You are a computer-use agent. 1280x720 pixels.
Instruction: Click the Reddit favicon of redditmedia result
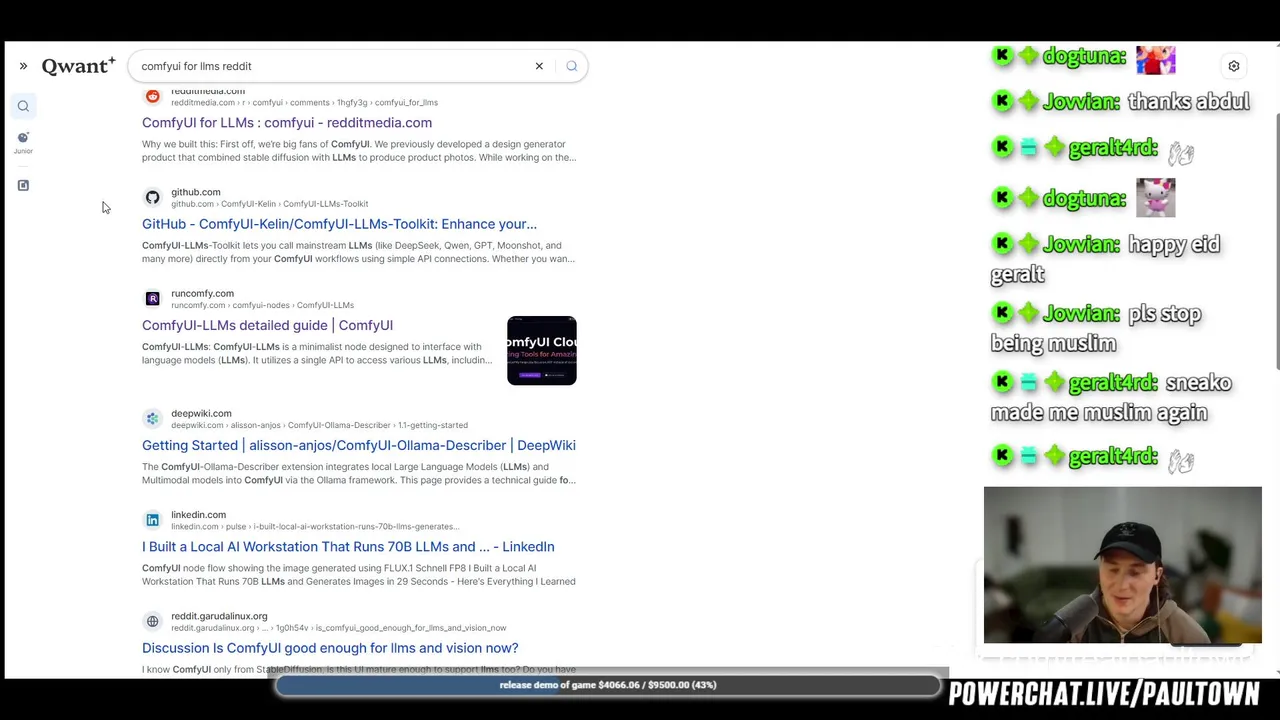[152, 97]
